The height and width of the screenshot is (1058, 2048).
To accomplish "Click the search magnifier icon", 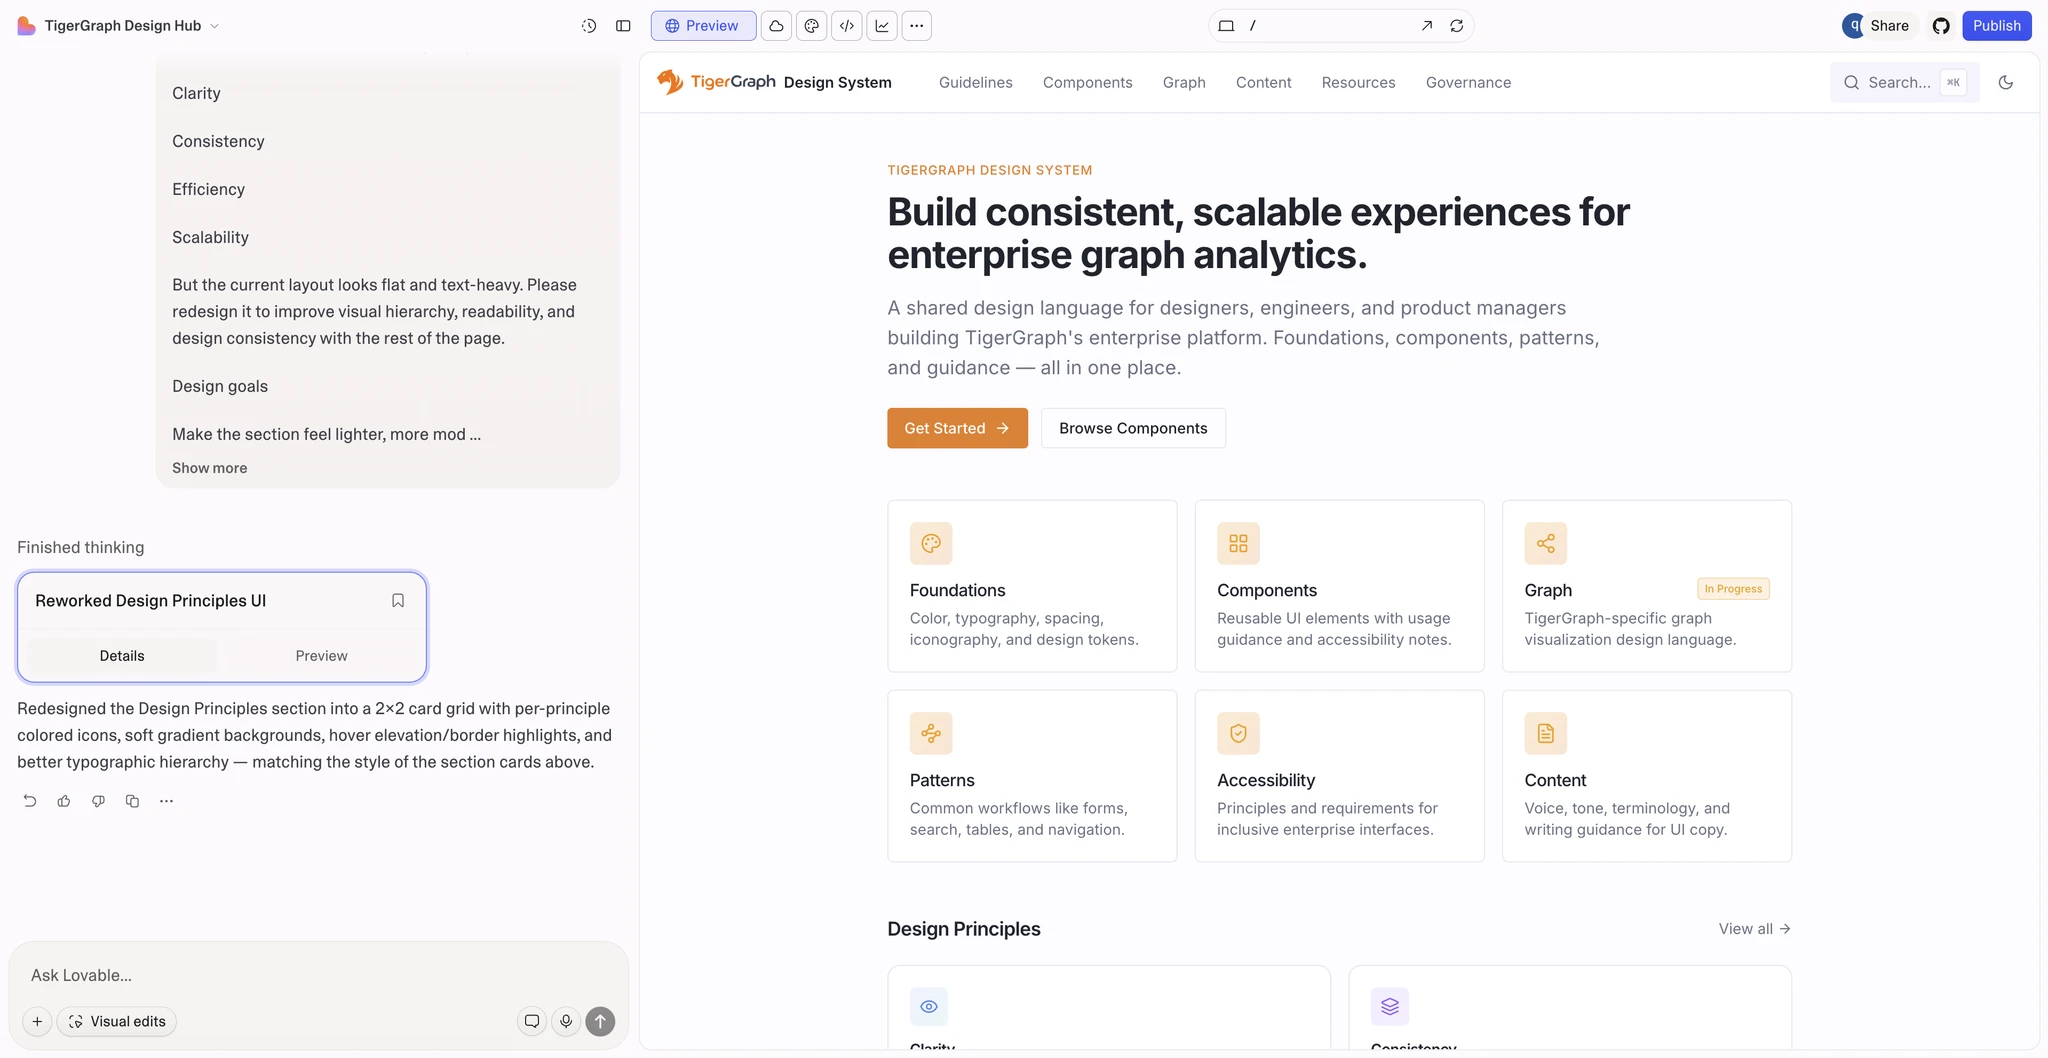I will click(1852, 82).
